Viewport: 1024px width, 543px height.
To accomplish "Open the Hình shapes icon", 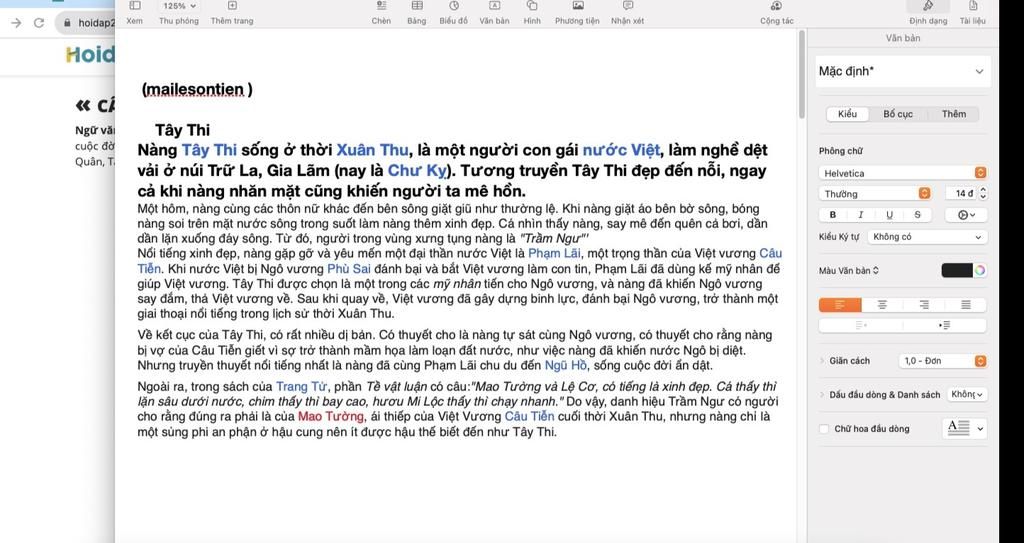I will [x=532, y=6].
